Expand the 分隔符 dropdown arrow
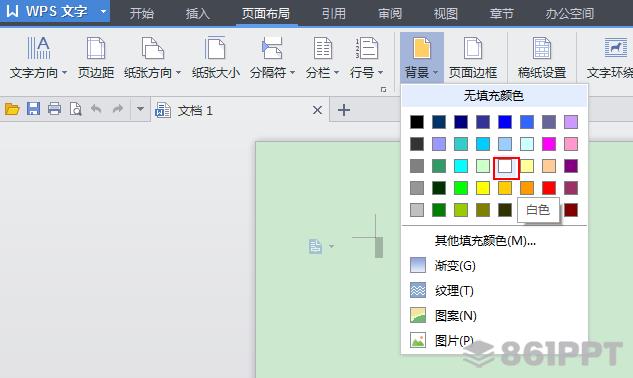 (x=292, y=73)
